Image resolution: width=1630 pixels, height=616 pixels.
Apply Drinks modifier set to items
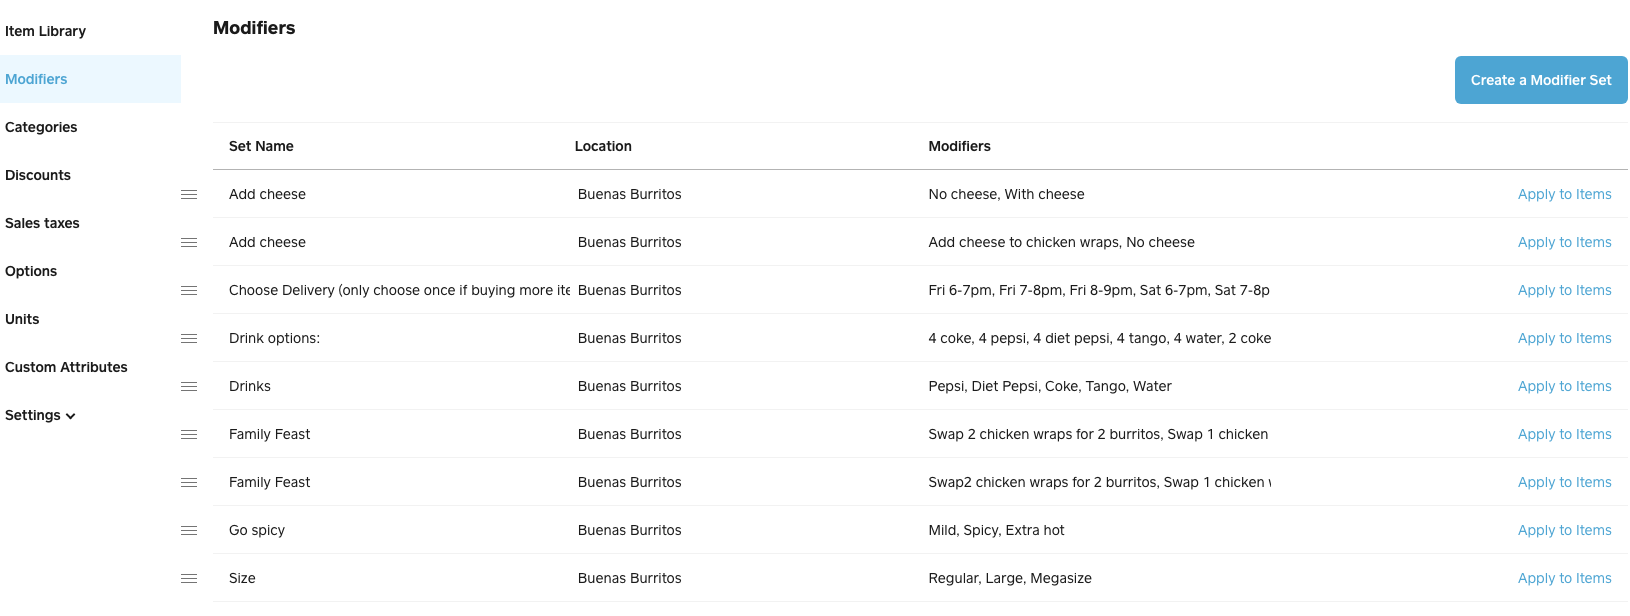coord(1564,386)
